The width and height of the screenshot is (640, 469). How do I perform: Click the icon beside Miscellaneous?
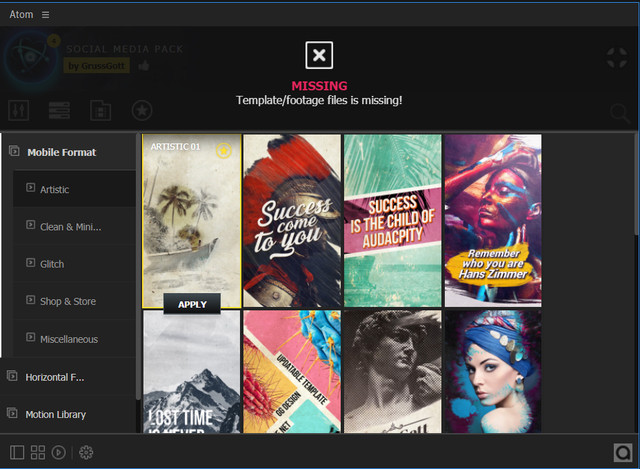[x=31, y=337]
